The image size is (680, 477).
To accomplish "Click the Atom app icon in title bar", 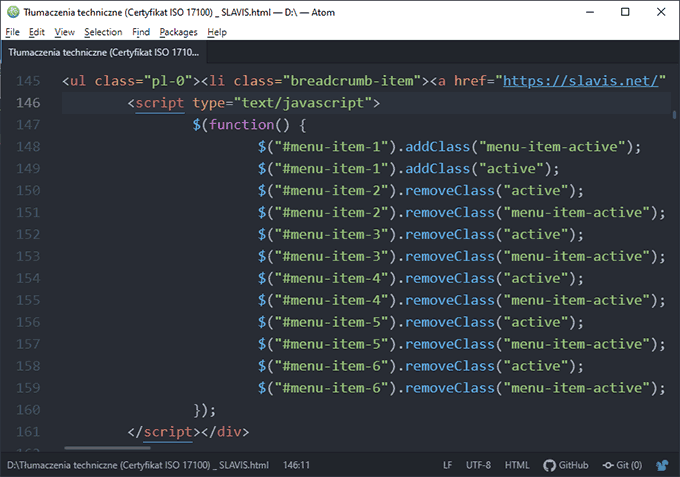I will 13,12.
